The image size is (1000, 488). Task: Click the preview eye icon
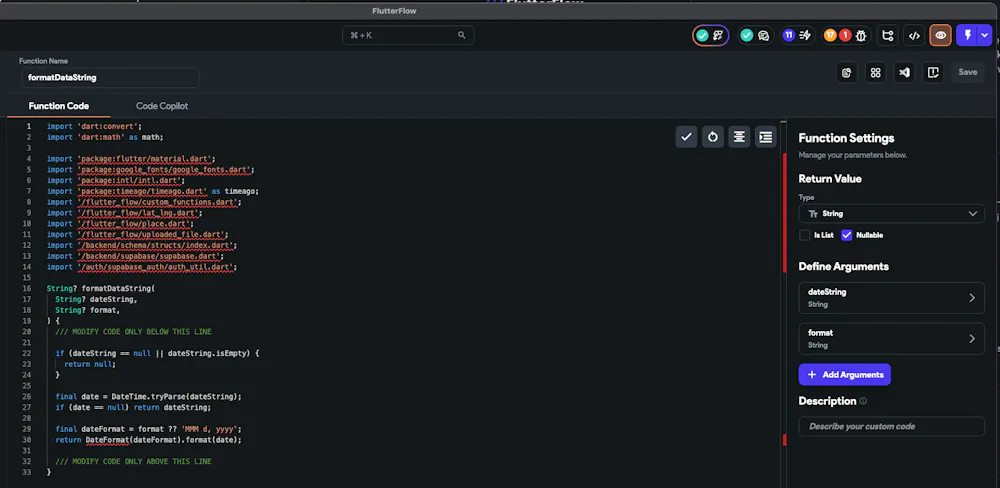941,36
